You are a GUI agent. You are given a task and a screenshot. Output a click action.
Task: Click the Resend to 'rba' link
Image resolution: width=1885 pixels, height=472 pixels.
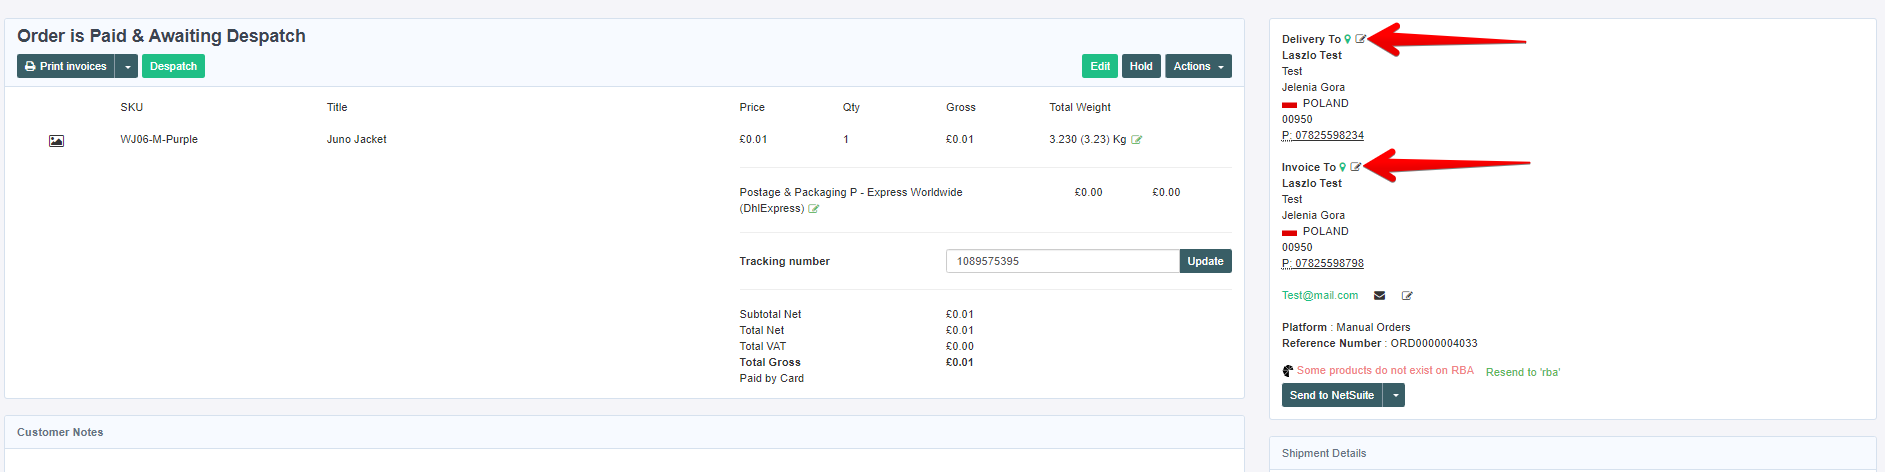(1522, 372)
